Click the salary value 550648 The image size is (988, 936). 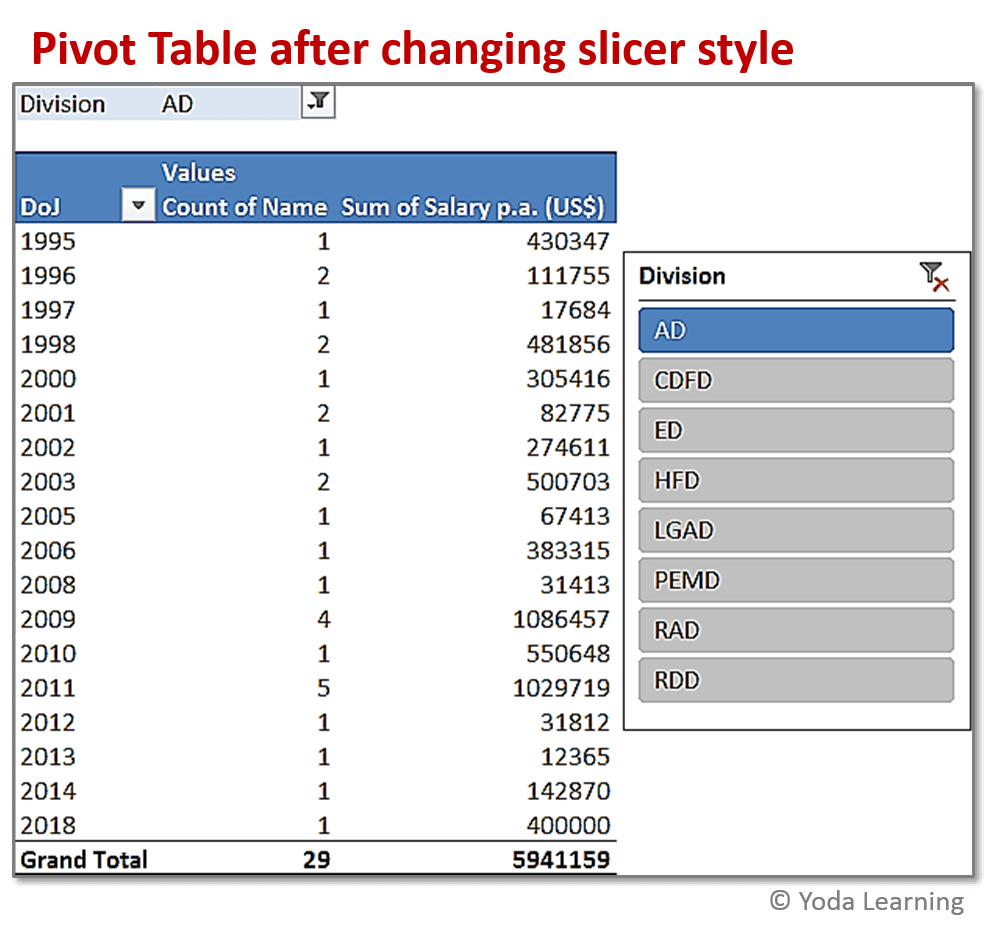(568, 654)
